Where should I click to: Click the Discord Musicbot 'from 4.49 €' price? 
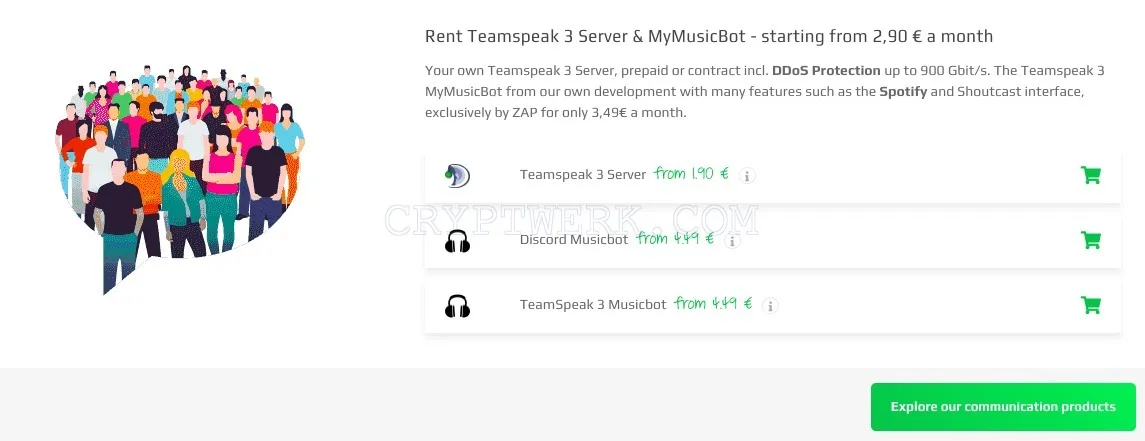coord(675,239)
